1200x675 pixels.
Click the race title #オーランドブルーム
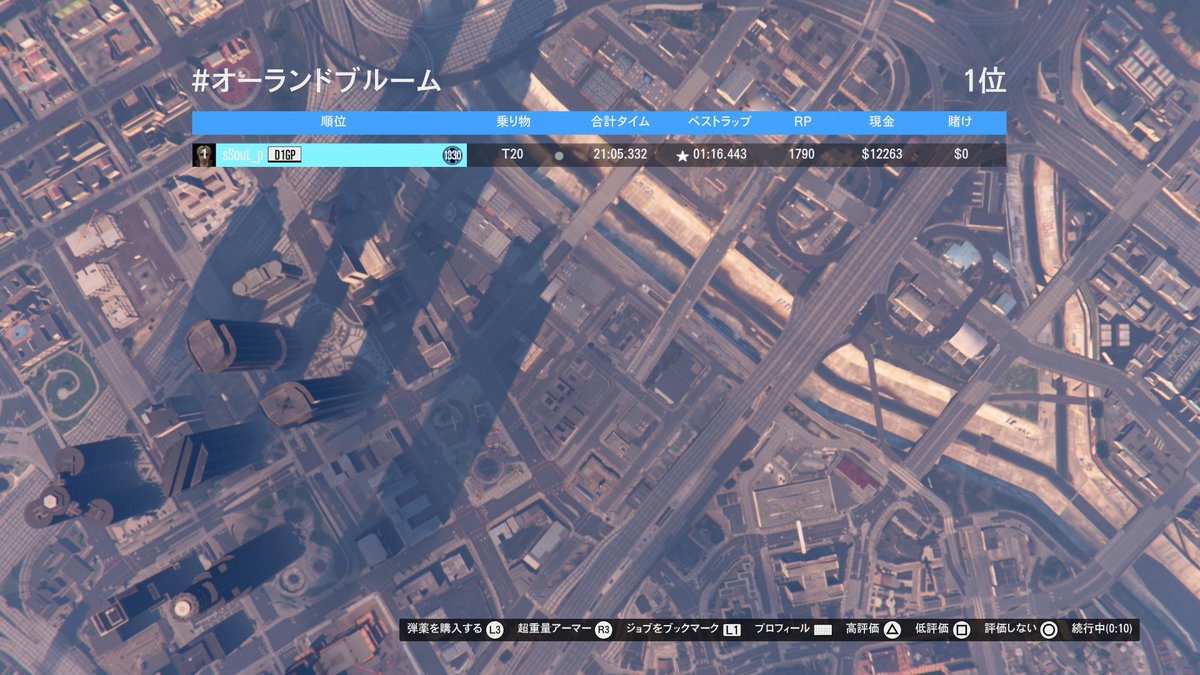click(x=316, y=81)
